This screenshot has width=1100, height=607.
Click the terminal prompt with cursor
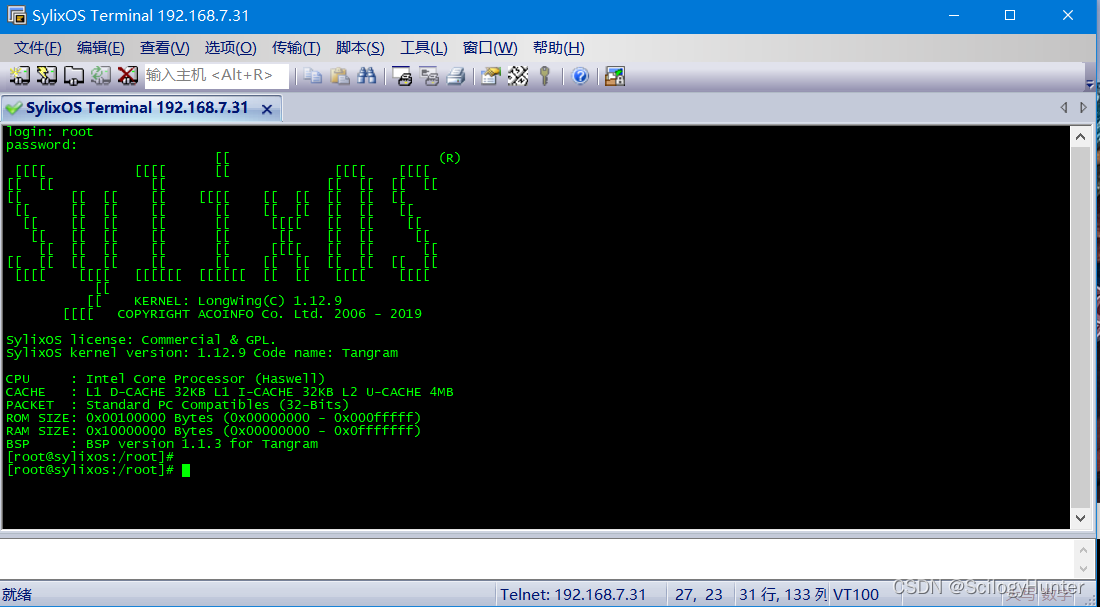coord(98,470)
